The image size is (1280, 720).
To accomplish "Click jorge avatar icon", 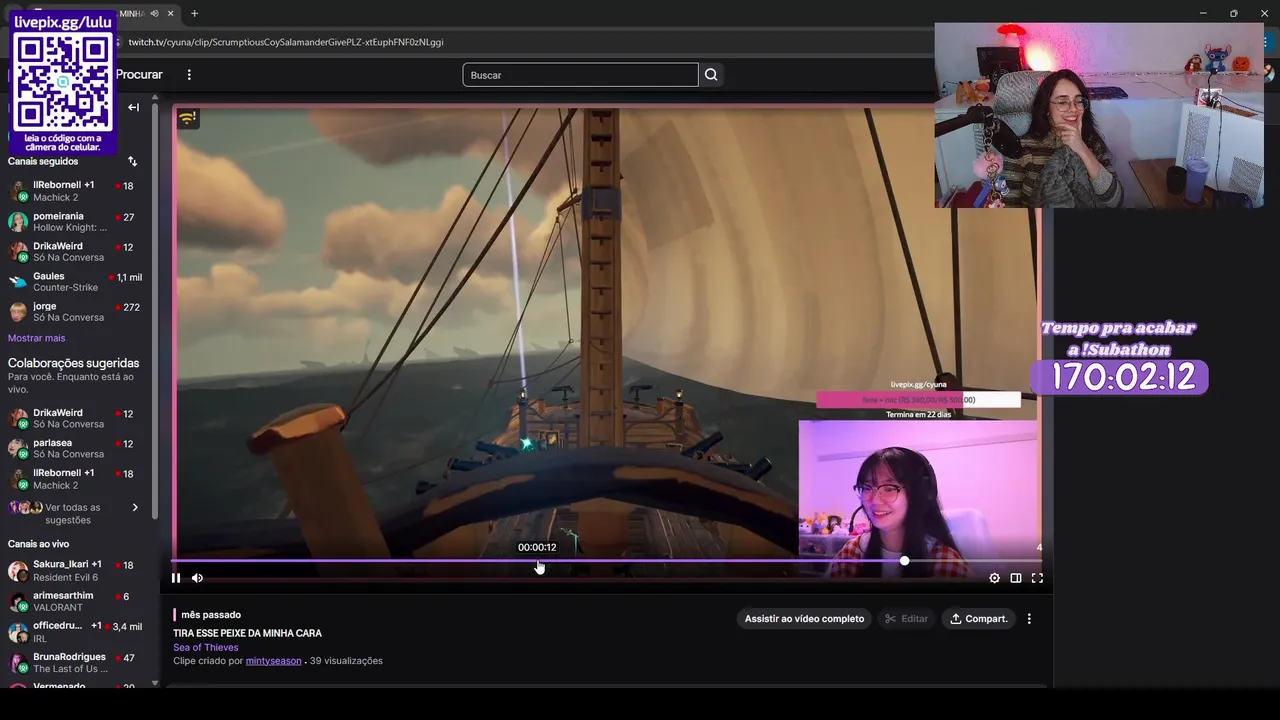I will (x=18, y=312).
